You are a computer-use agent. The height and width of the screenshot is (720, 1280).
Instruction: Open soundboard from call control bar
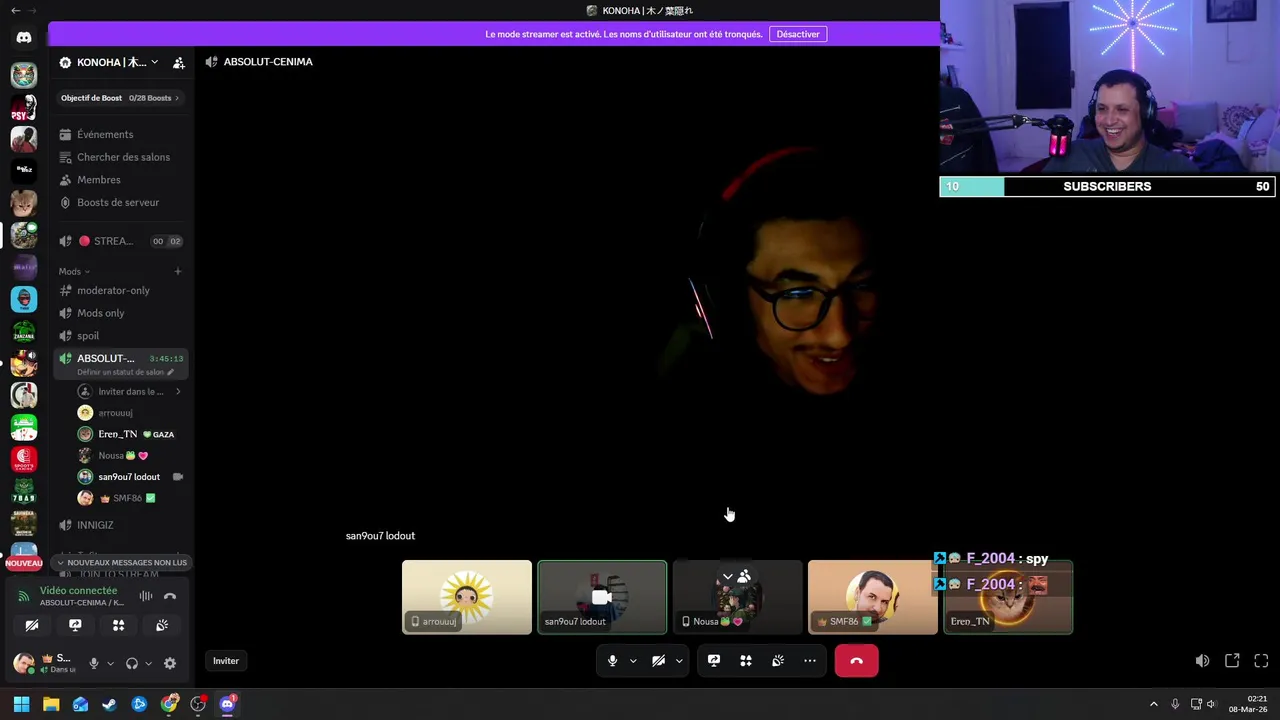778,661
